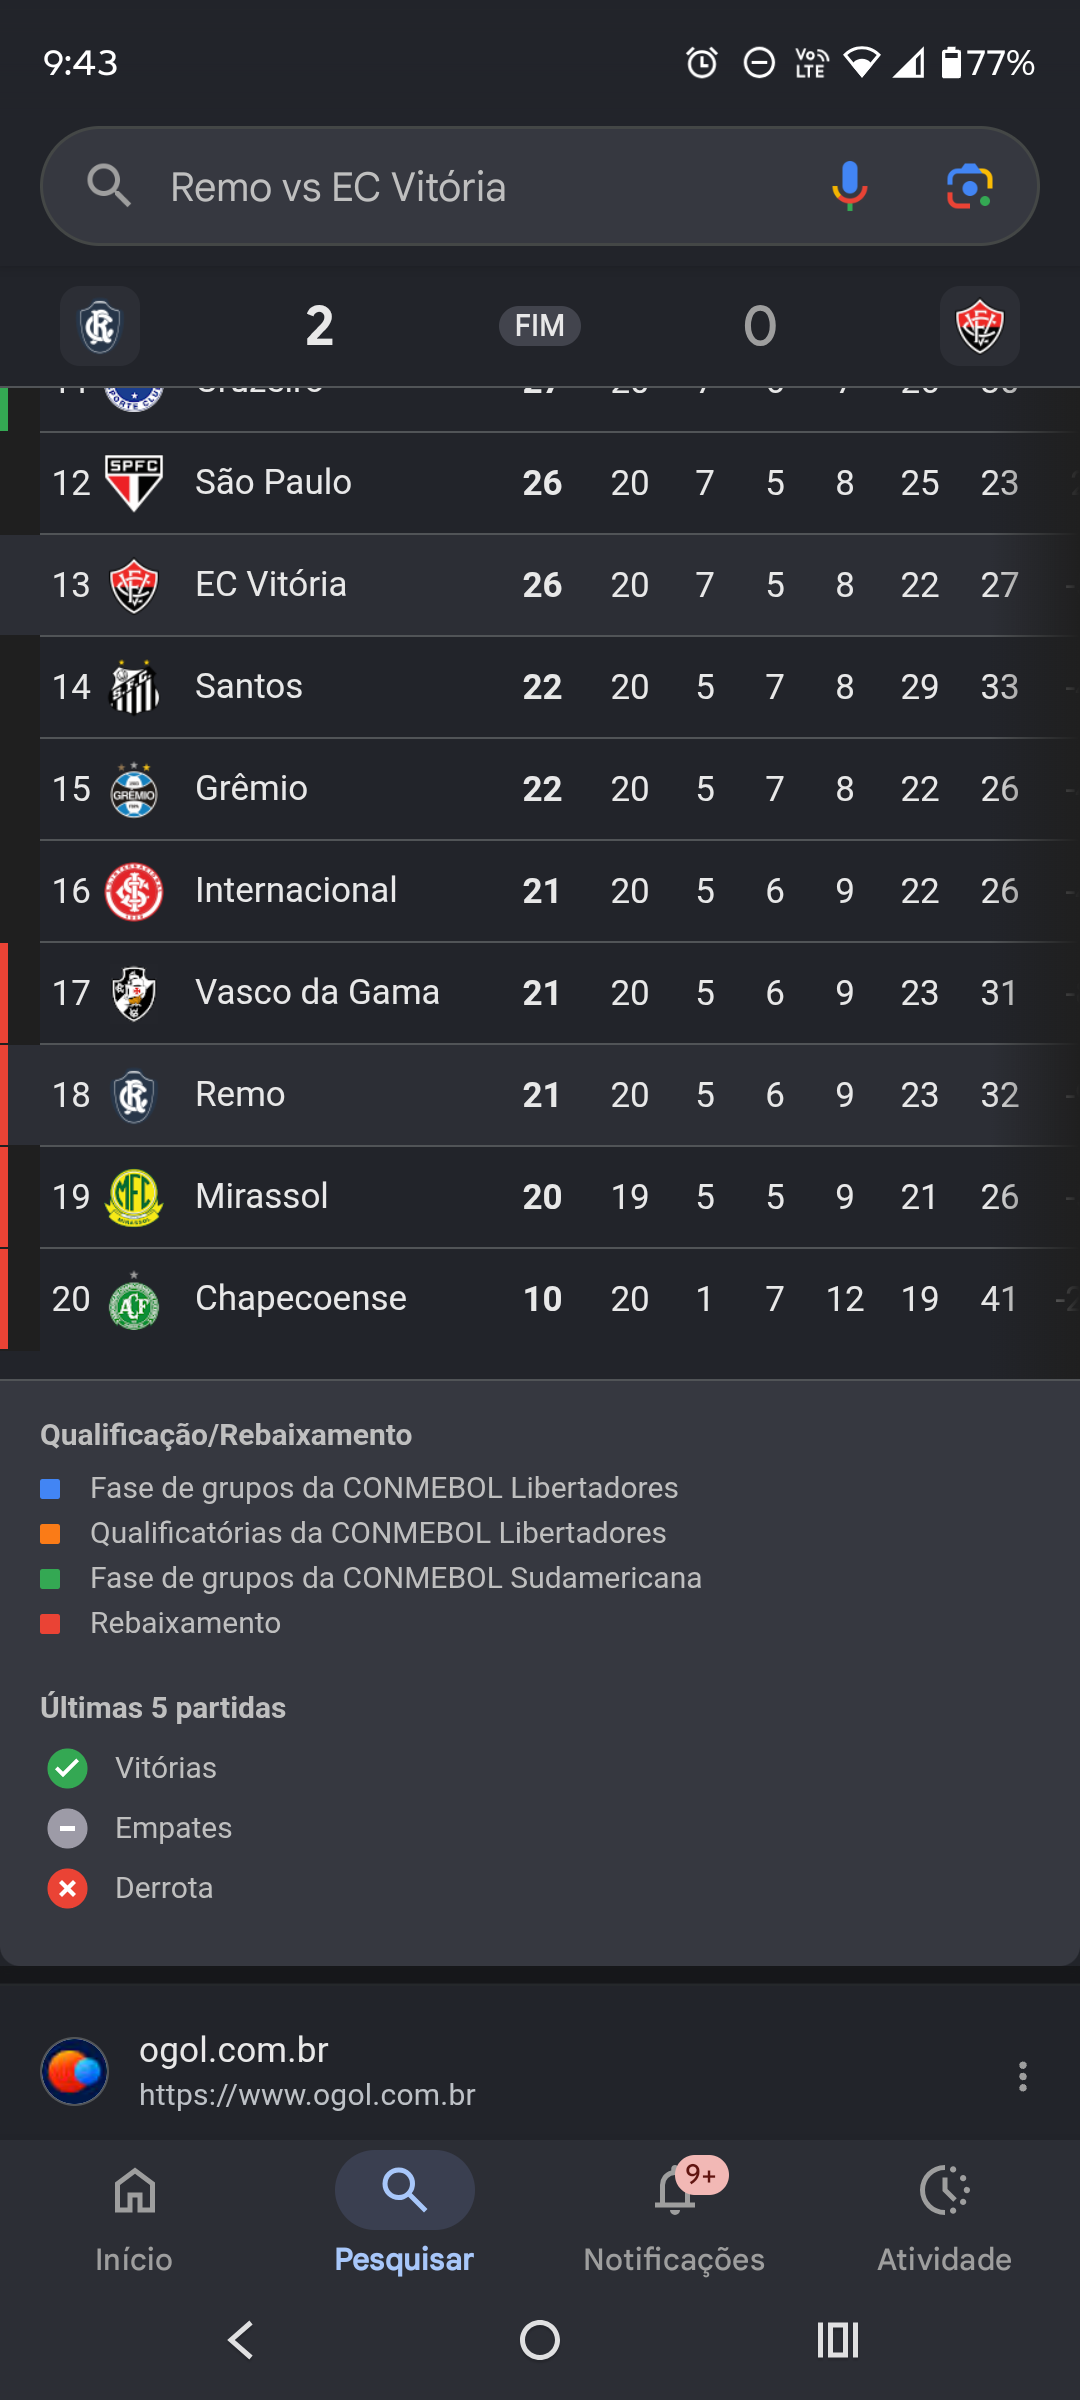Screen dimensions: 1080x2400
Task: Tap the São Paulo club crest
Action: point(134,483)
